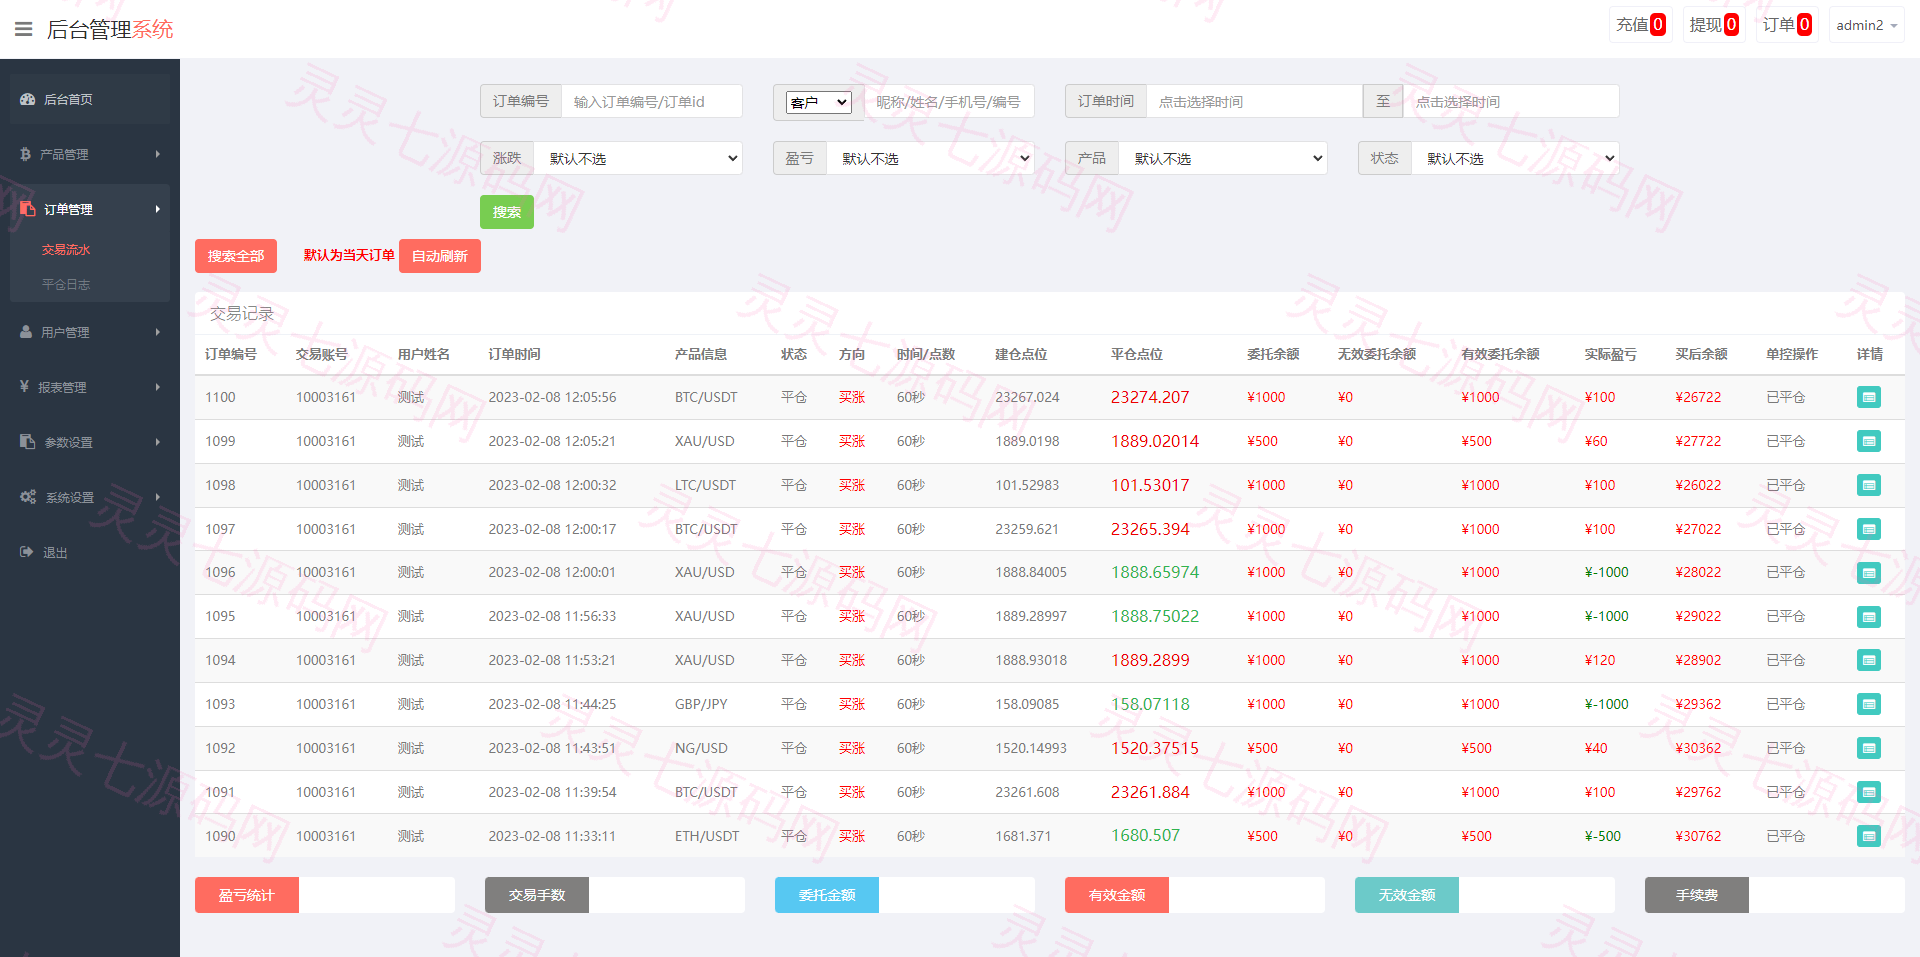Open the 客户 type dropdown
1920x957 pixels.
point(819,102)
